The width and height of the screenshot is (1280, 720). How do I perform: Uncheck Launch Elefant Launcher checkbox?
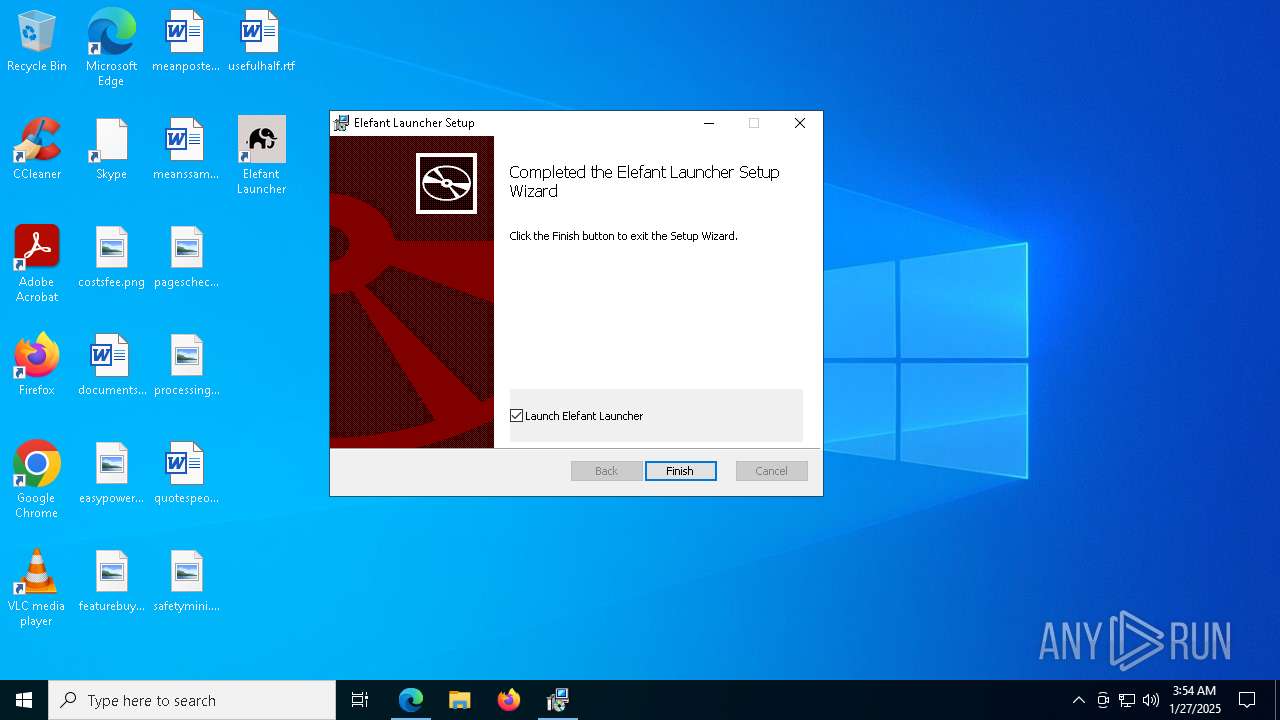tap(517, 416)
